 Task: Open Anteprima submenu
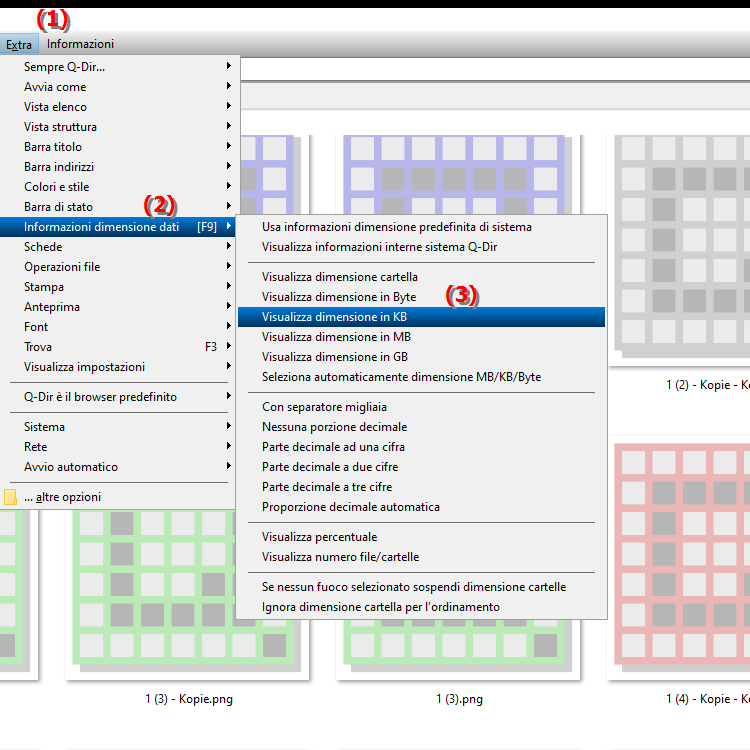coord(118,307)
